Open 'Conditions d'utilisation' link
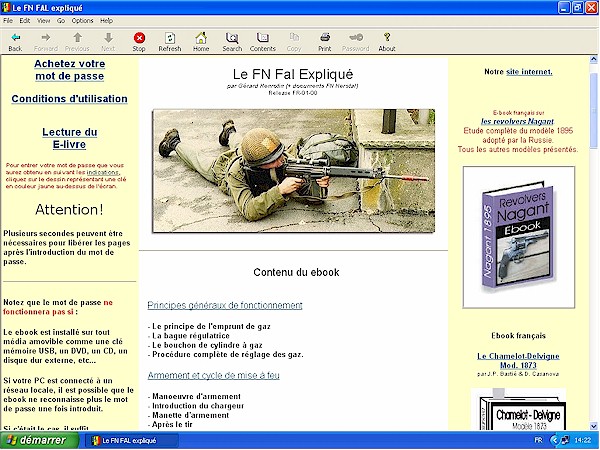This screenshot has width=600, height=450. (x=70, y=99)
